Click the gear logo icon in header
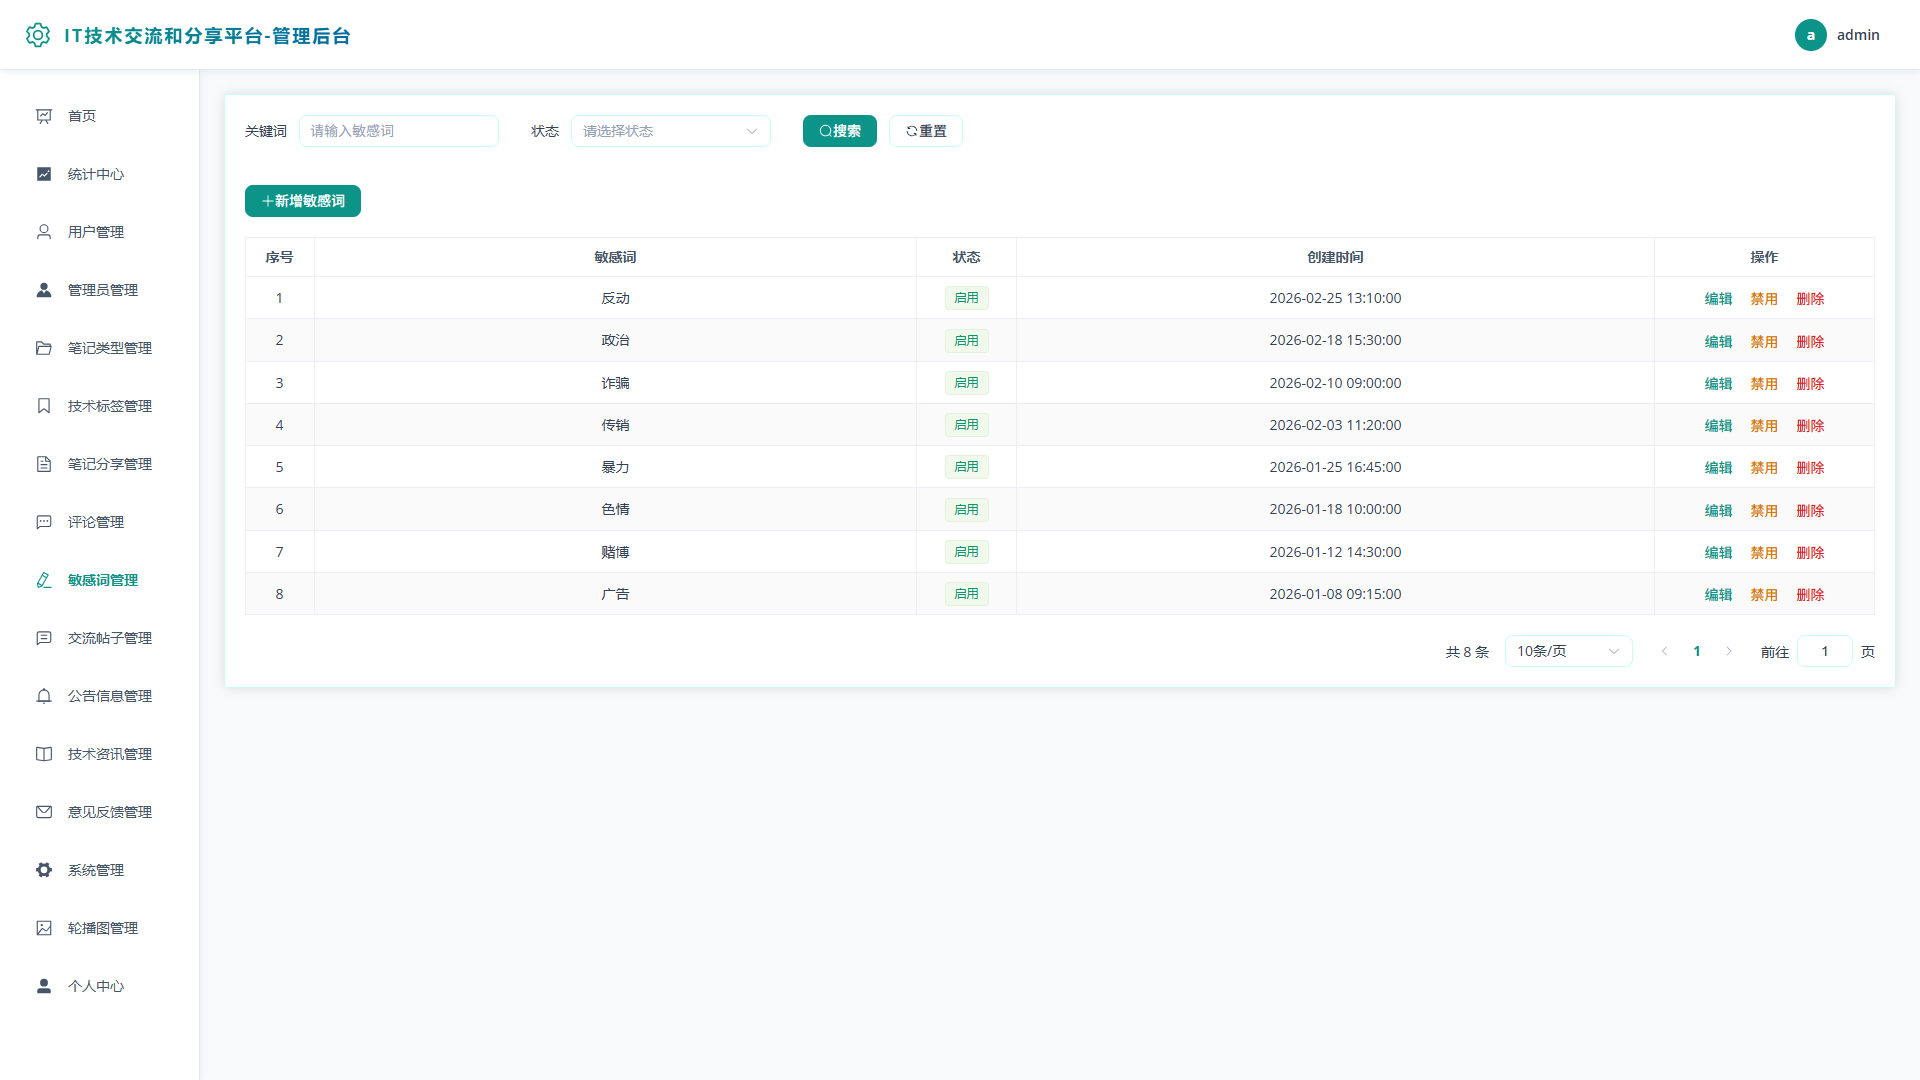 click(x=38, y=35)
